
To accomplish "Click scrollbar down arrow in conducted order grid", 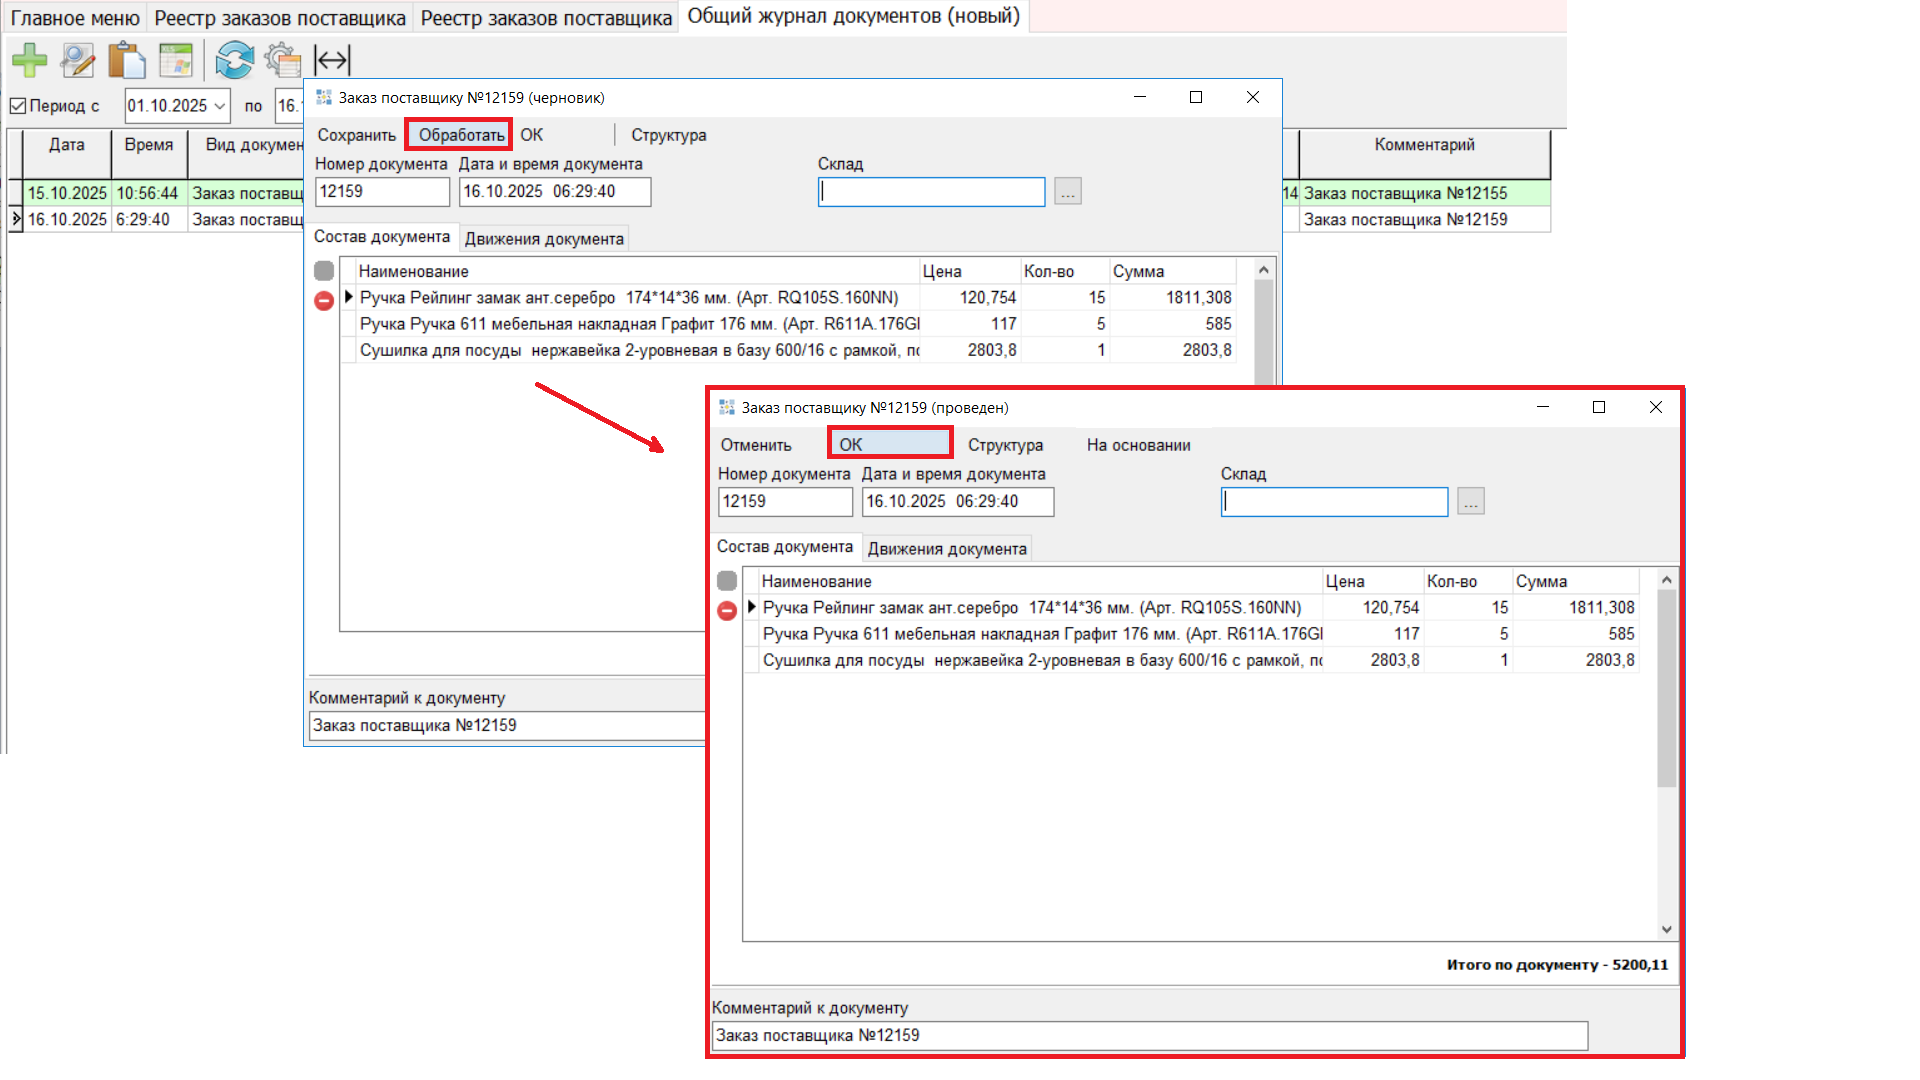I will click(x=1666, y=929).
